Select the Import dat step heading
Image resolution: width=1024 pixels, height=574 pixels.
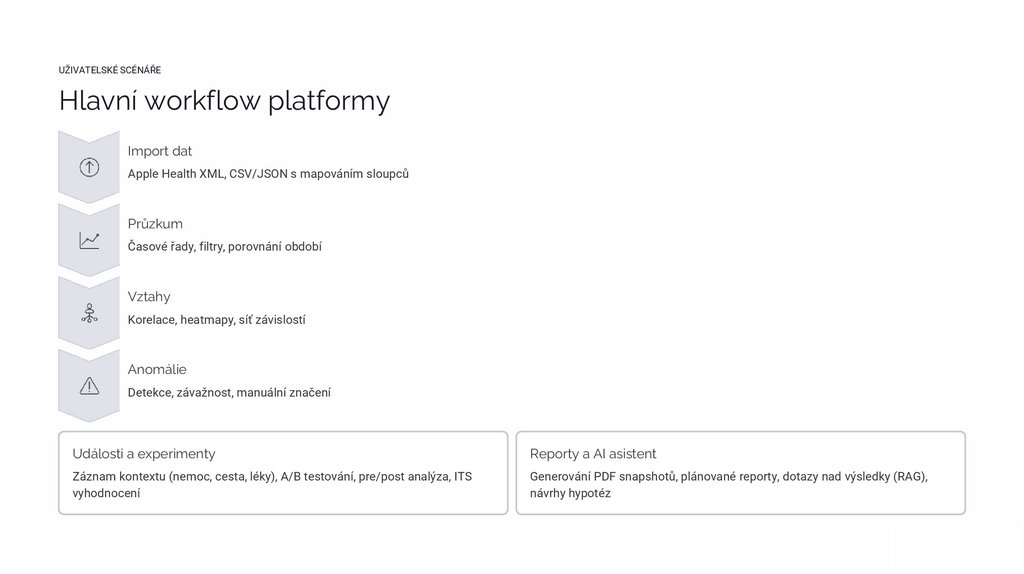click(160, 151)
